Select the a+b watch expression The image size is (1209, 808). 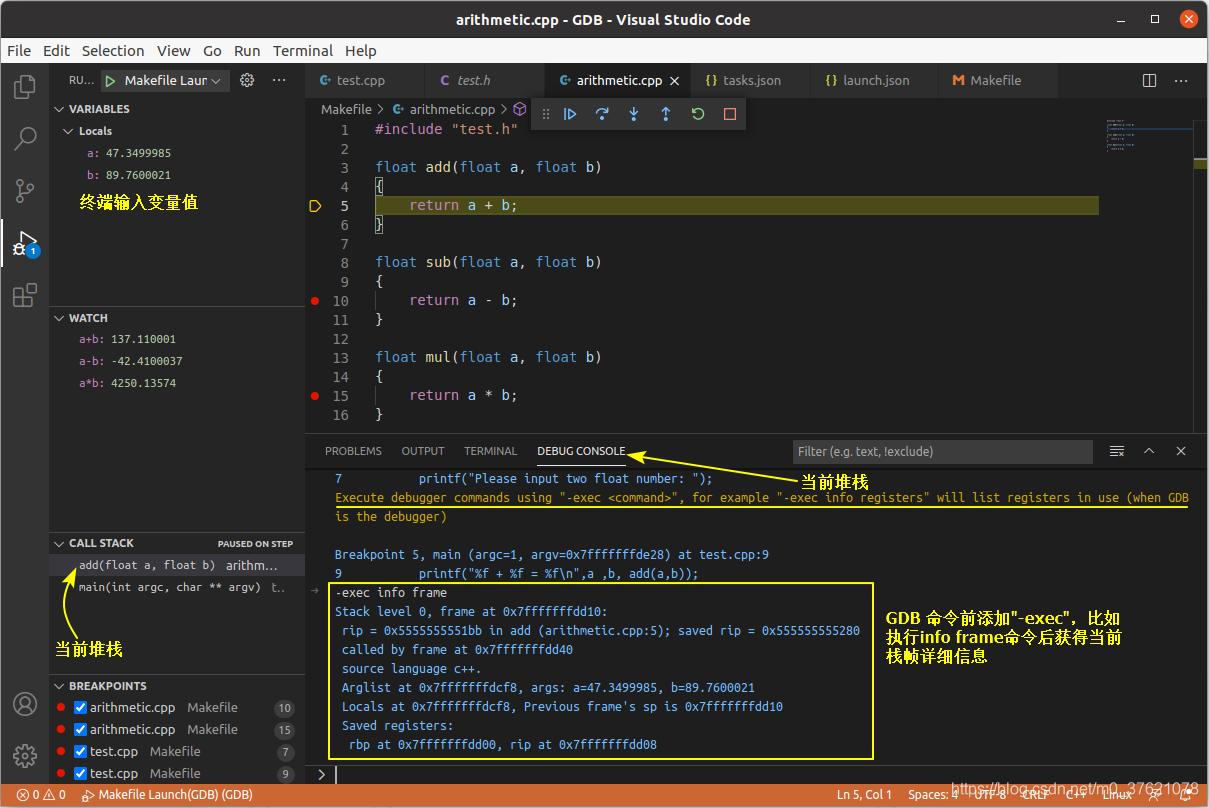177,339
